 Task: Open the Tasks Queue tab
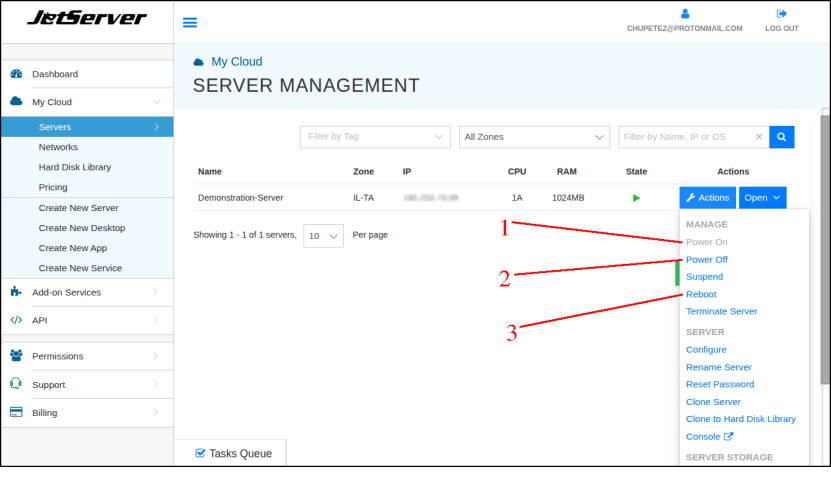[x=232, y=453]
